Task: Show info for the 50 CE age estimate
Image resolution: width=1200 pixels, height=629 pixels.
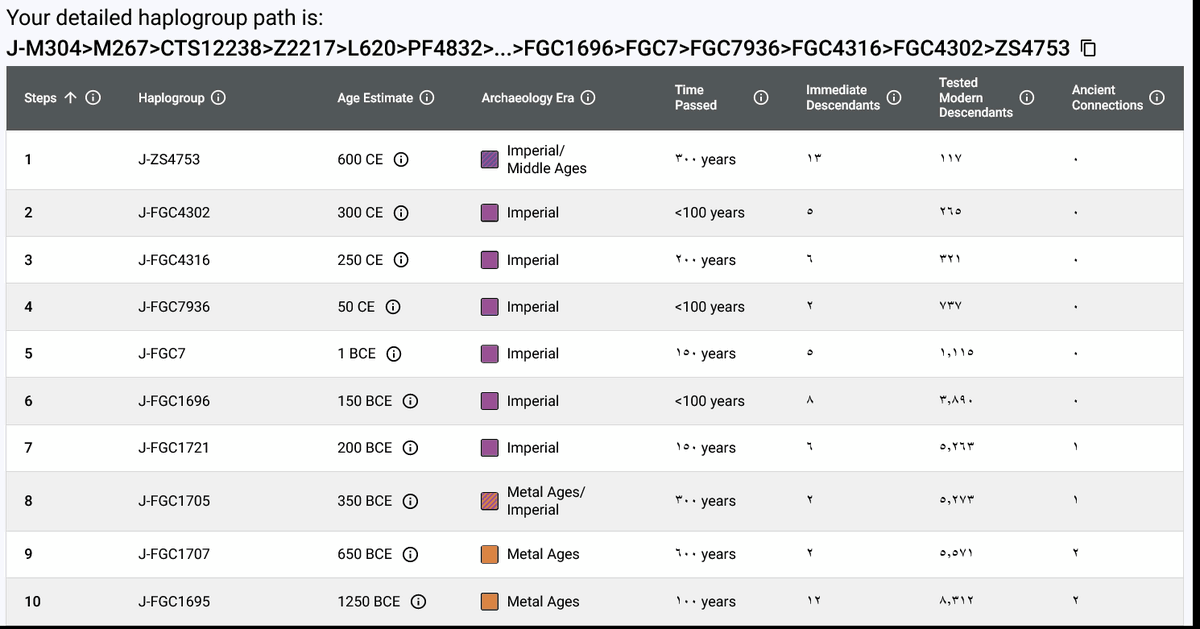Action: (393, 307)
